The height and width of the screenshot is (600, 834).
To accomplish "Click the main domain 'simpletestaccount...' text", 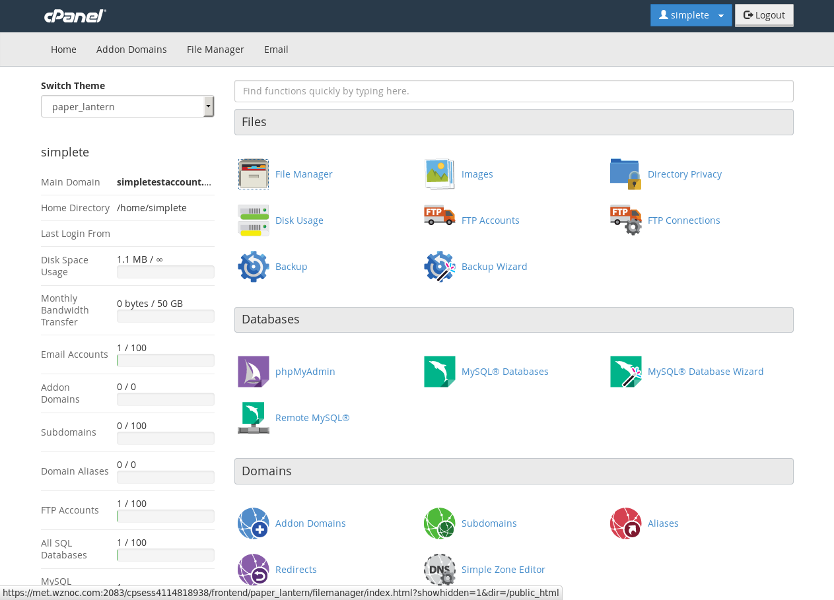I will point(164,182).
